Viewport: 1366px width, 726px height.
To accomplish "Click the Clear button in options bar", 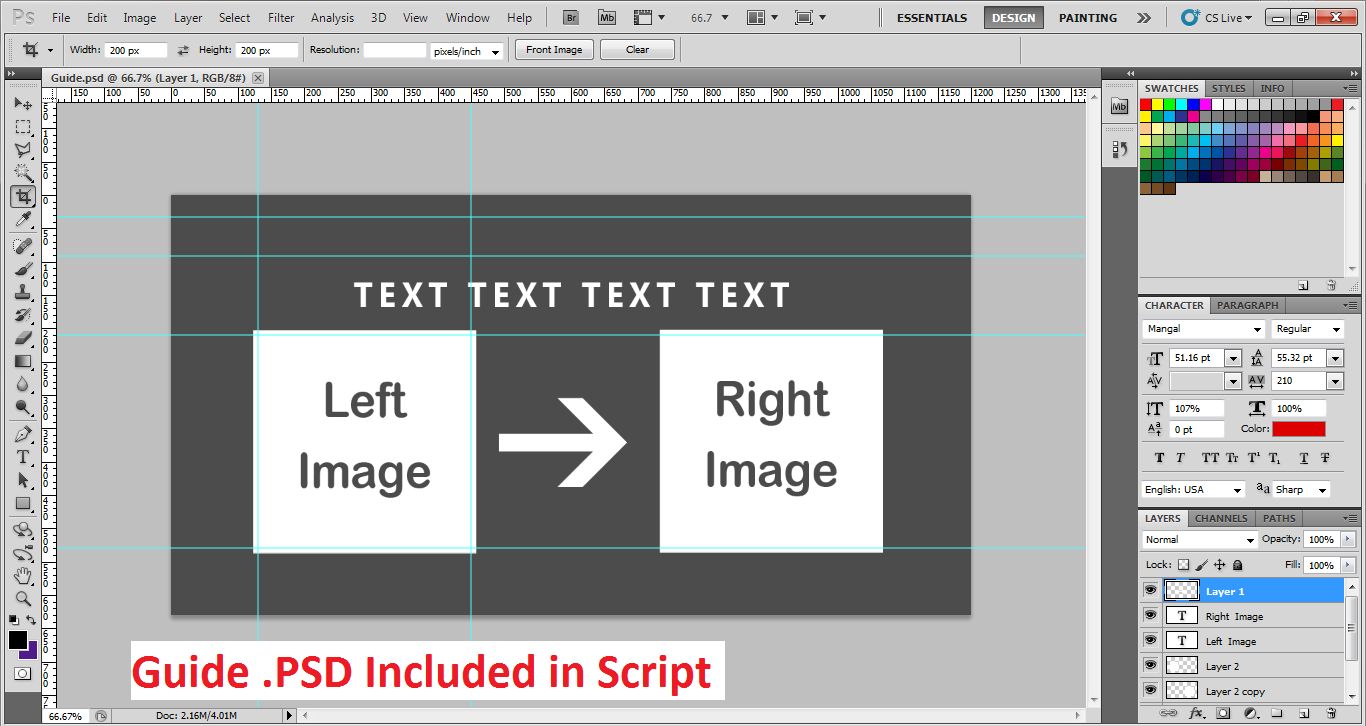I will 637,50.
